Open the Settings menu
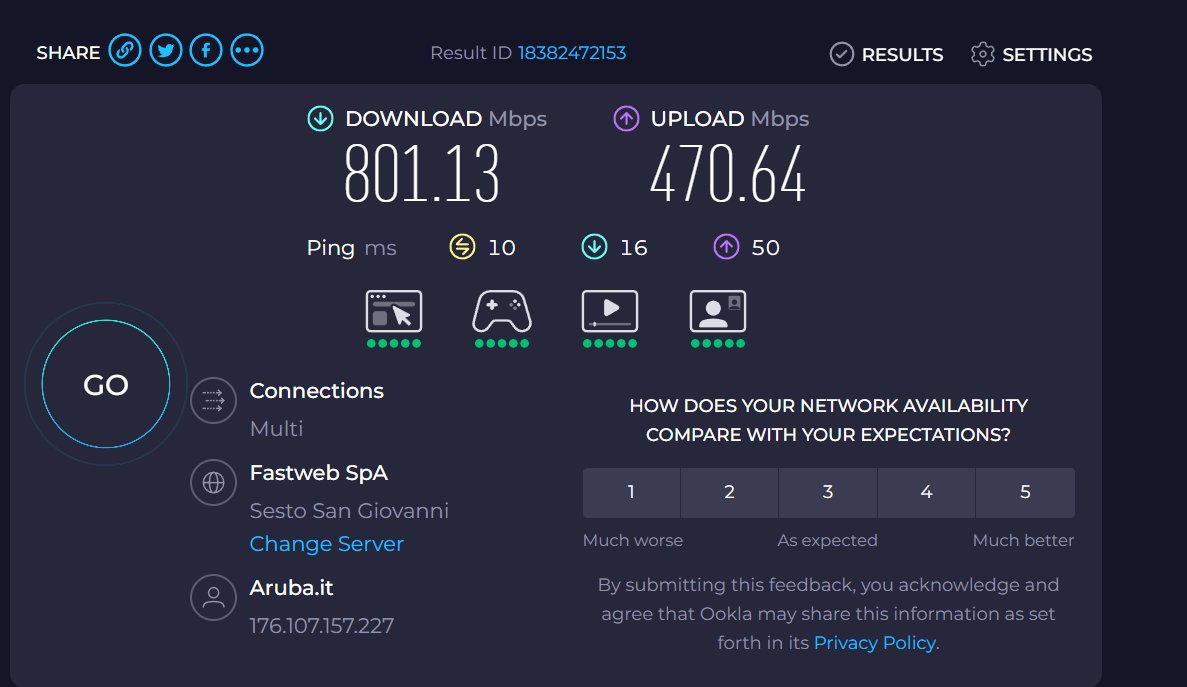 tap(1032, 54)
